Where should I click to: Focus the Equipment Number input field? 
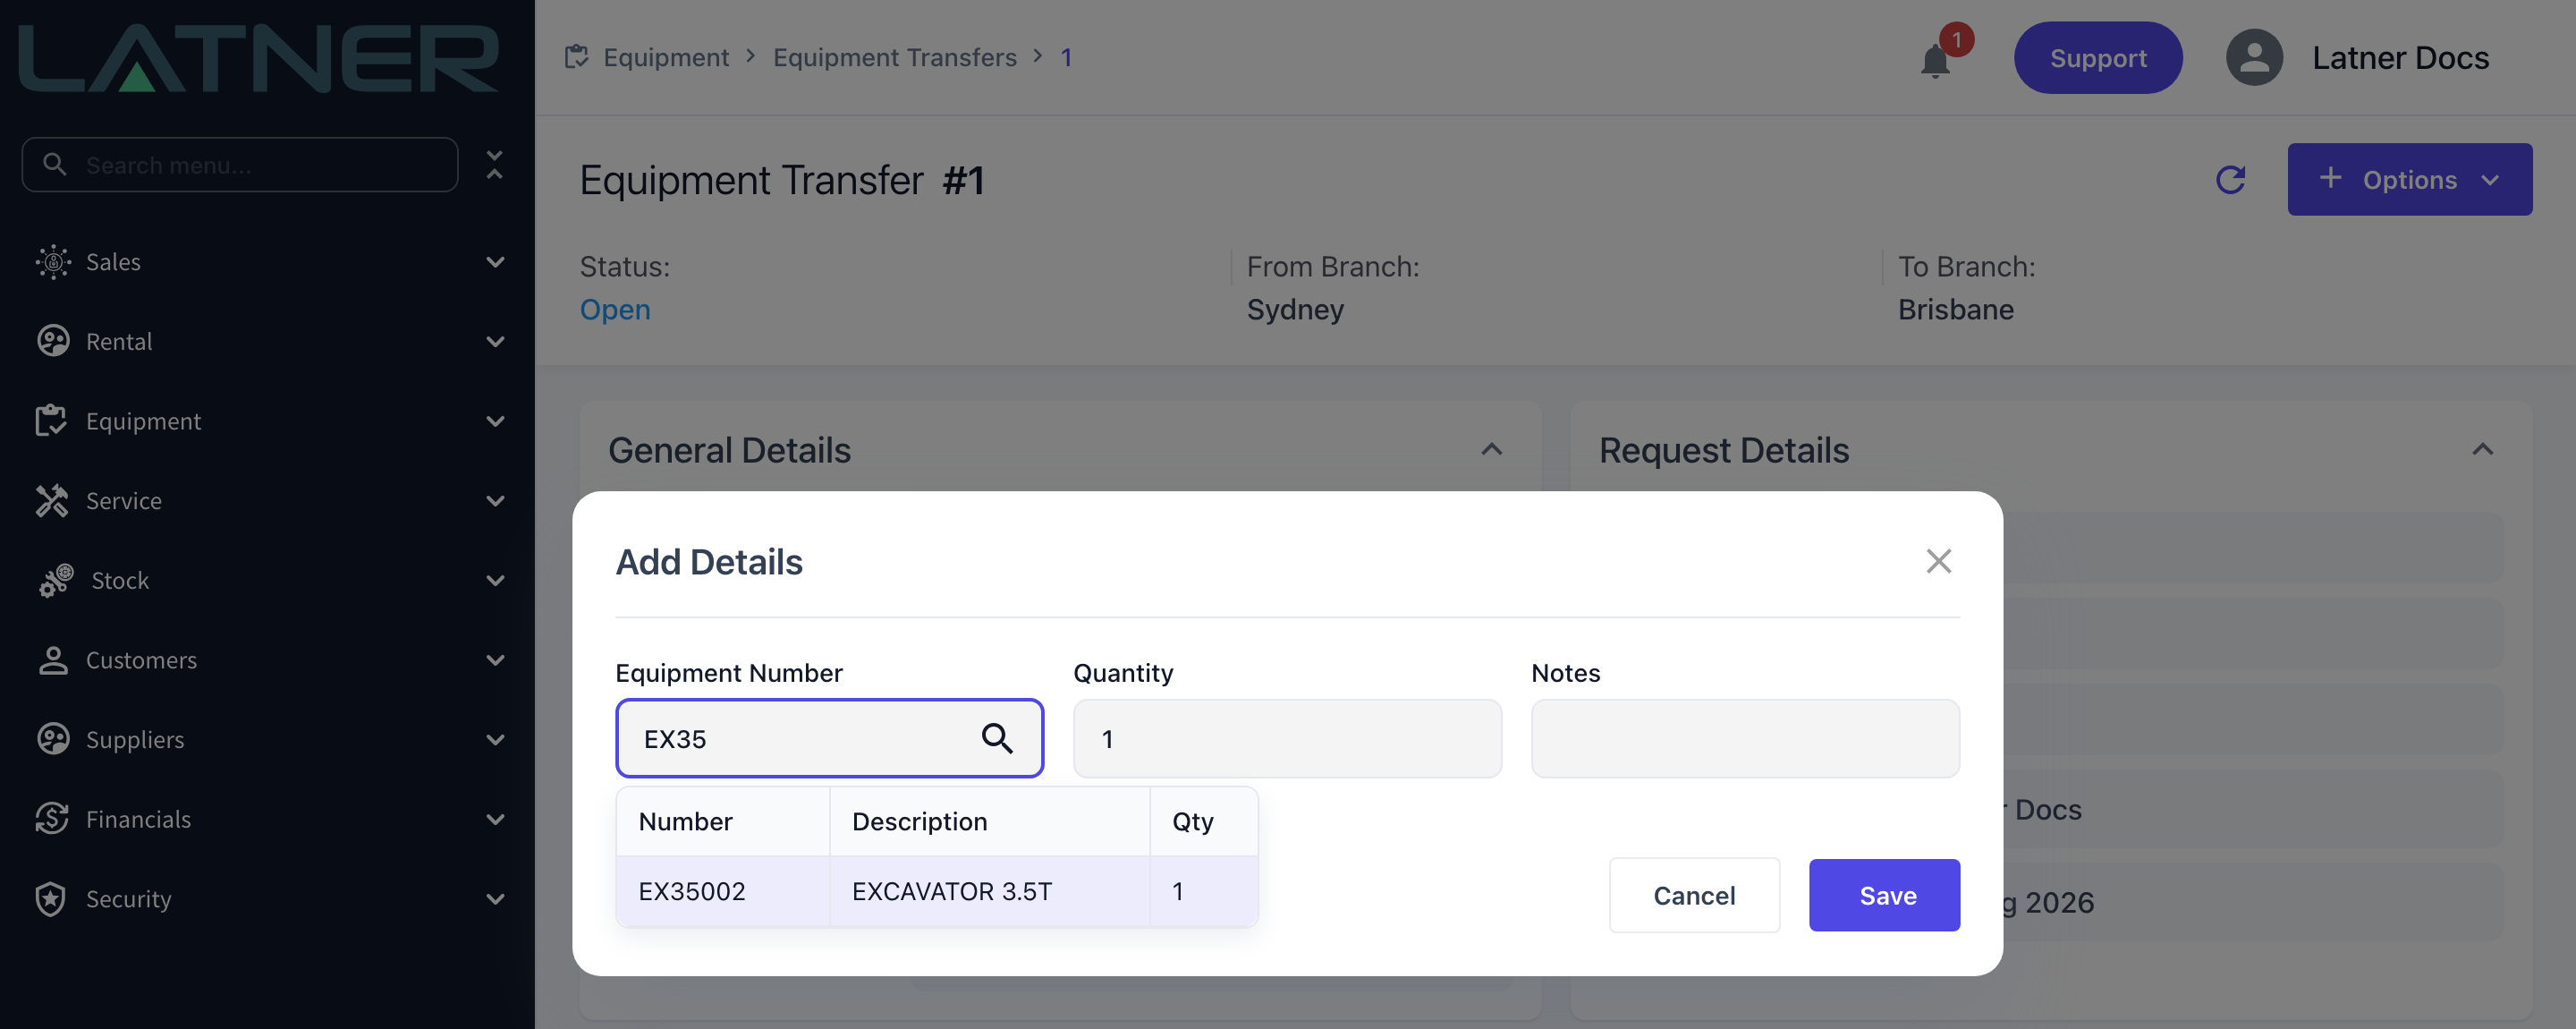[x=829, y=738]
